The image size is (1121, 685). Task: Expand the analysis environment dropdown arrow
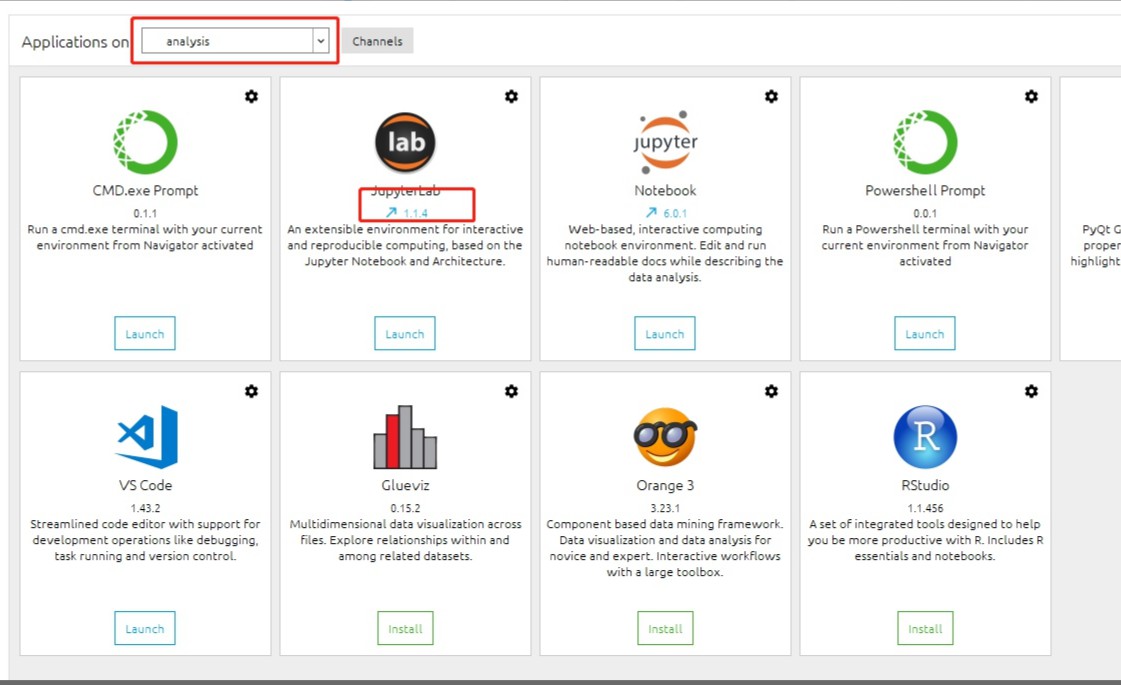[321, 41]
